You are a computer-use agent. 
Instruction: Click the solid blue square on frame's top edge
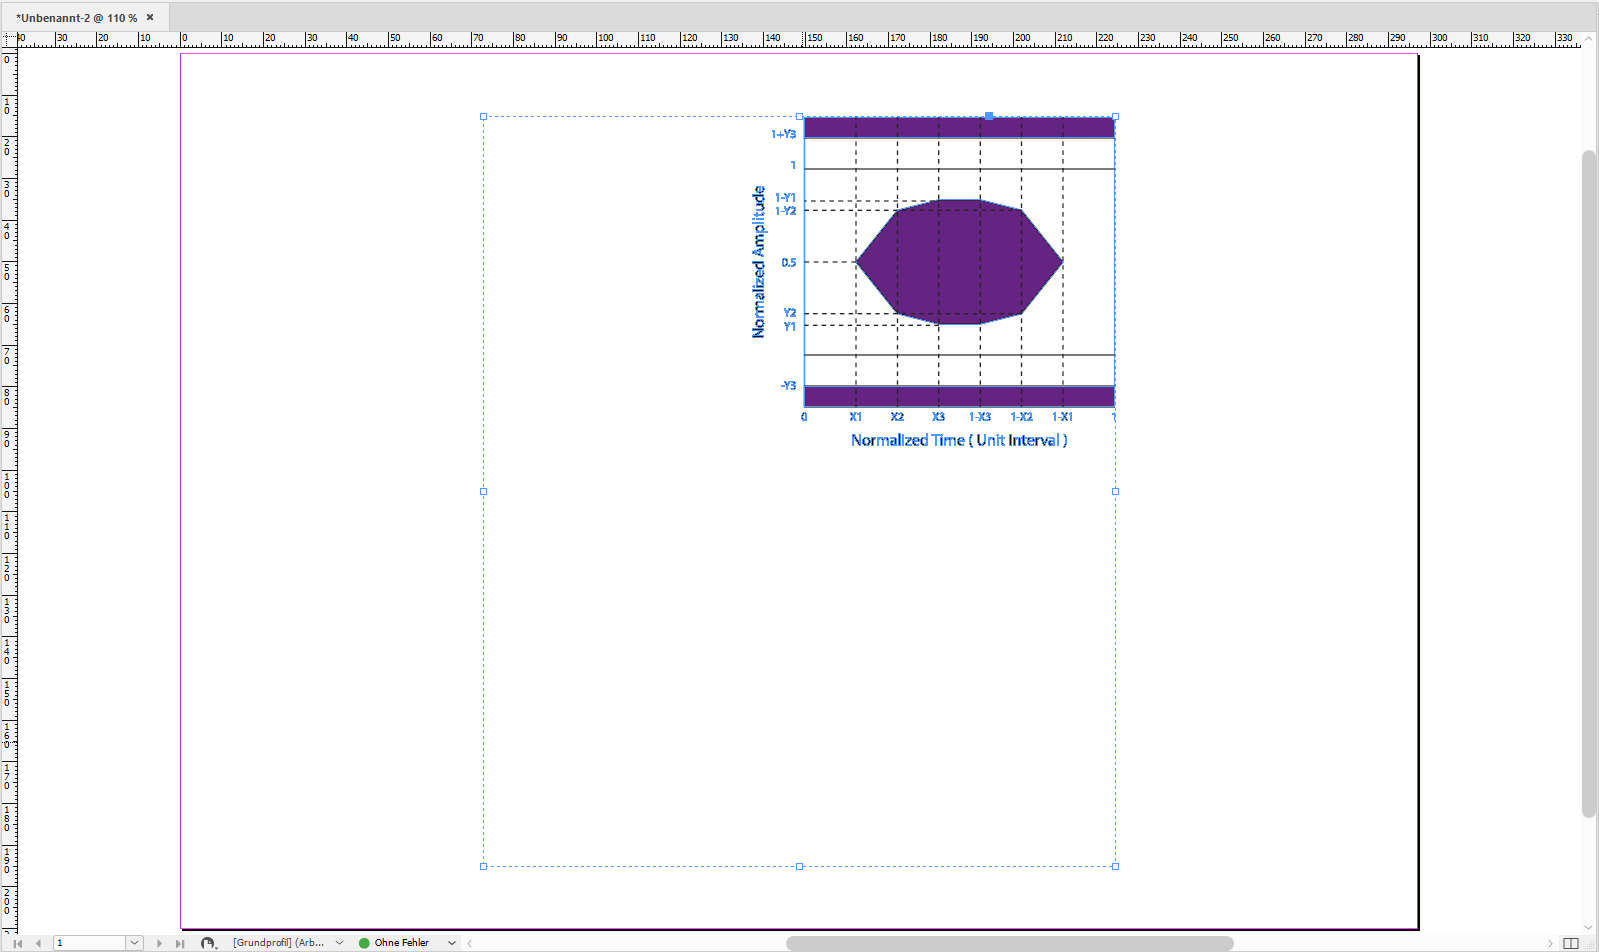pyautogui.click(x=989, y=116)
